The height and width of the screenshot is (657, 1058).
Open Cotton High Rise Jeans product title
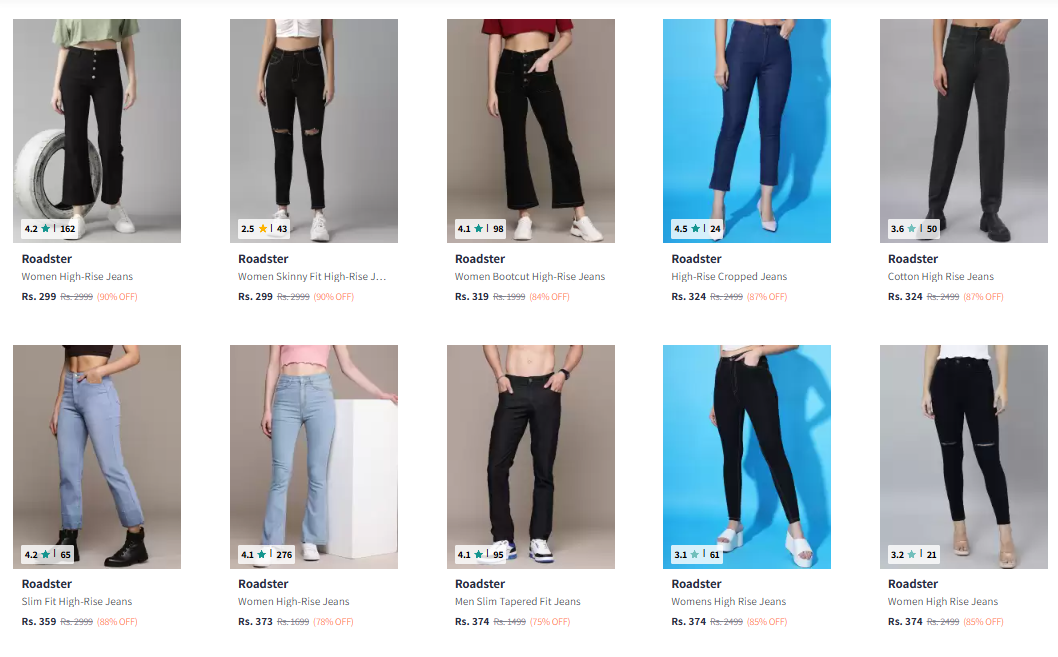tap(941, 277)
